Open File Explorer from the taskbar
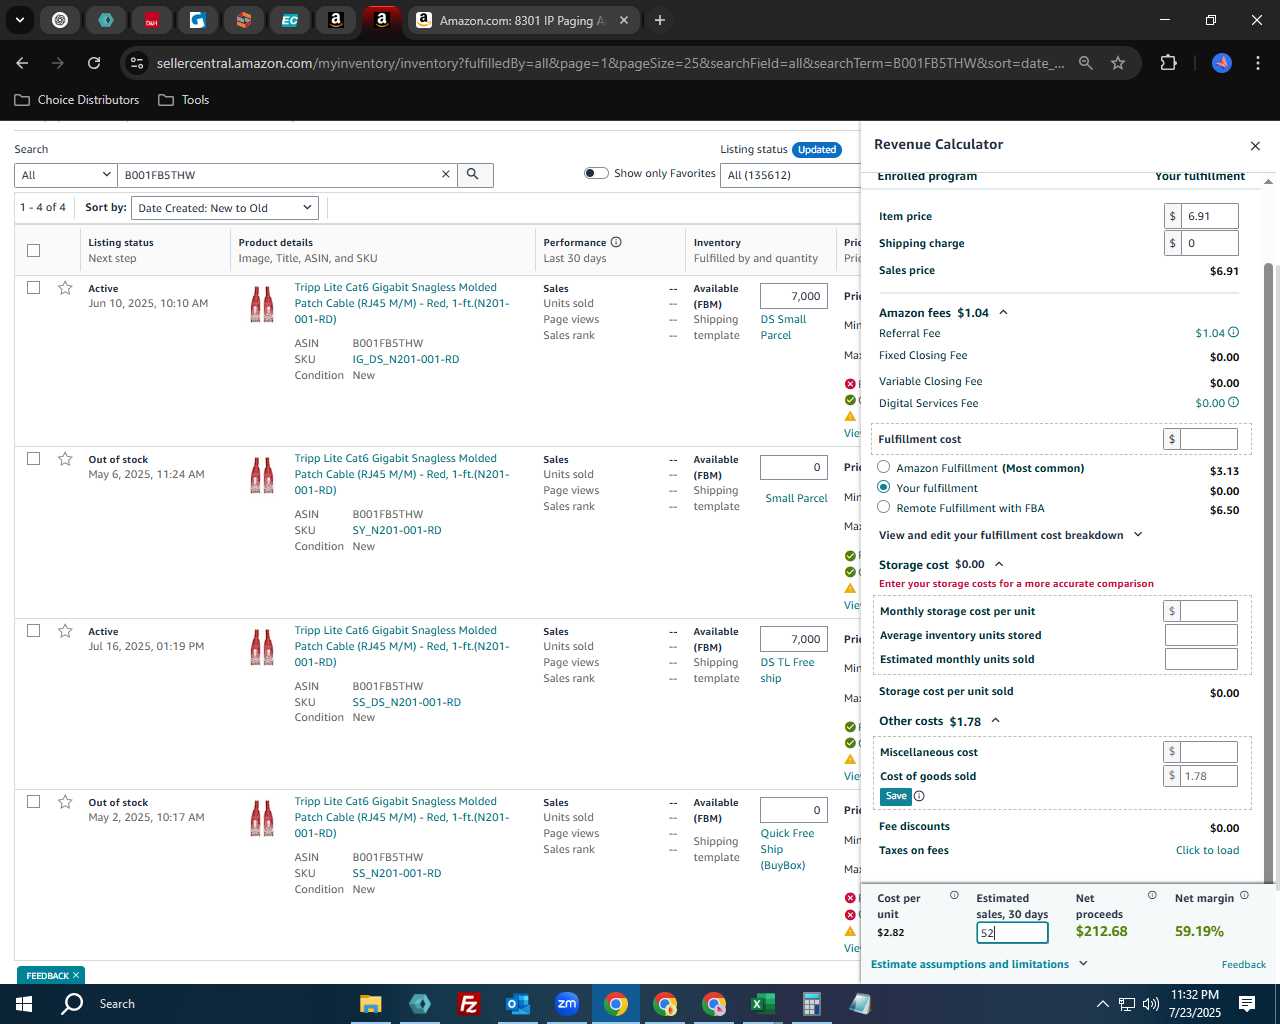This screenshot has height=1024, width=1280. [370, 1004]
